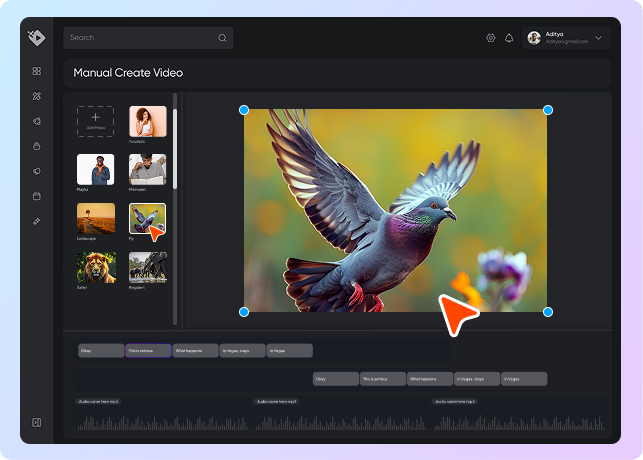This screenshot has width=643, height=460.
Task: Select the Safari lion thumbnail
Action: coord(96,266)
